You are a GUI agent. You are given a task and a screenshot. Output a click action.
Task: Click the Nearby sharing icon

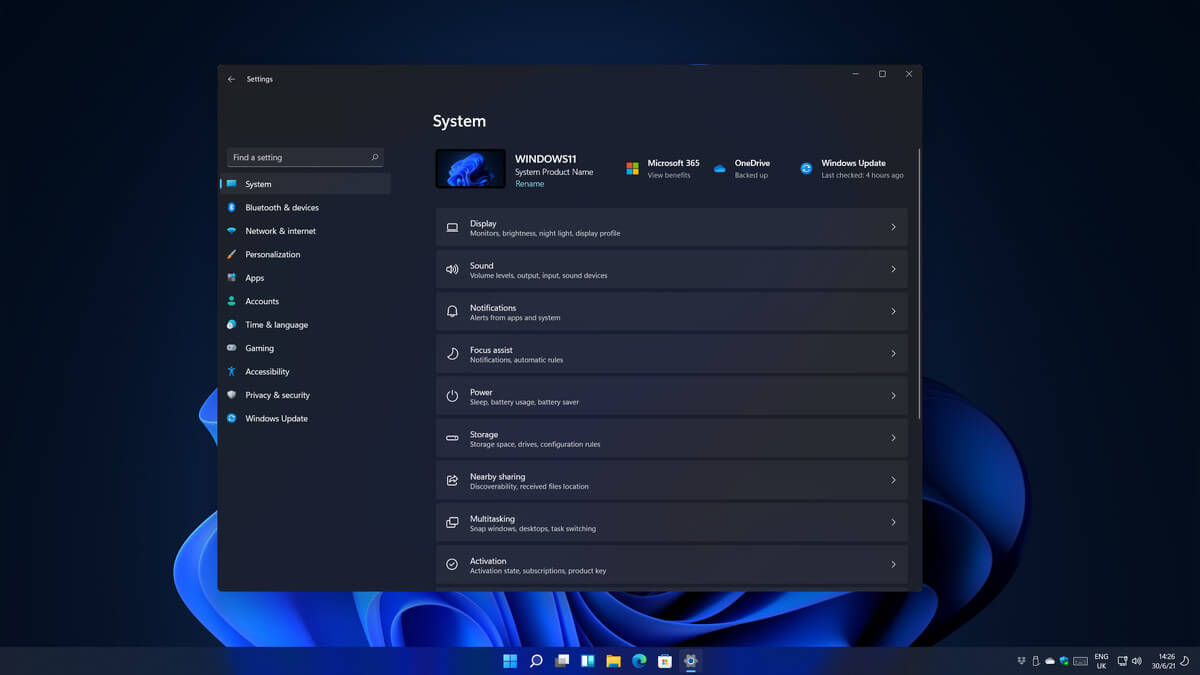click(x=452, y=481)
